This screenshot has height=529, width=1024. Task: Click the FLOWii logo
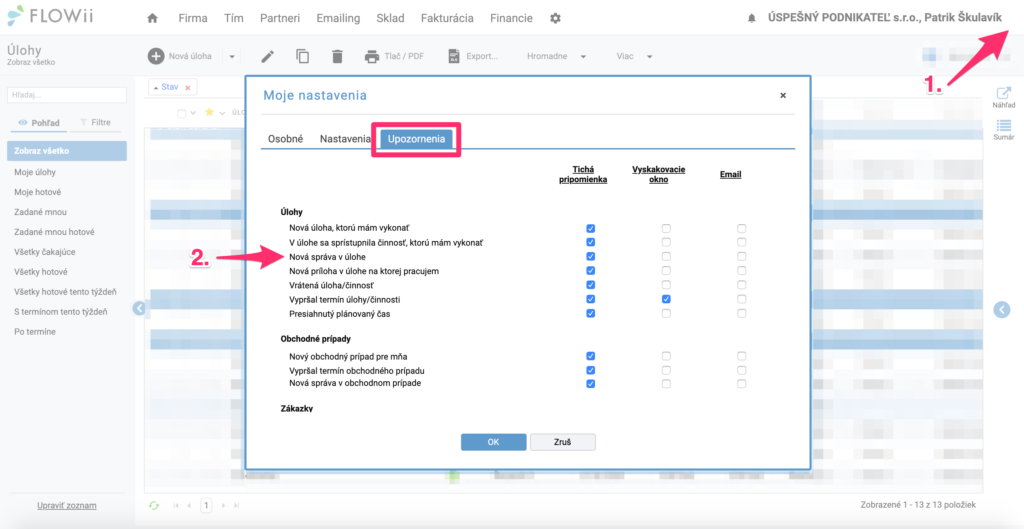point(51,16)
